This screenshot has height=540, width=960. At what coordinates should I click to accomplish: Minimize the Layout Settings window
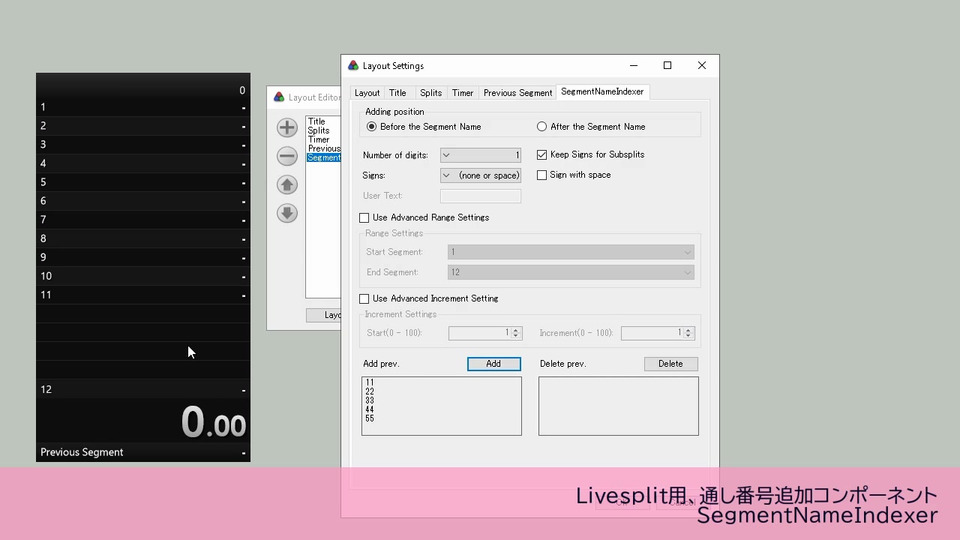click(634, 66)
